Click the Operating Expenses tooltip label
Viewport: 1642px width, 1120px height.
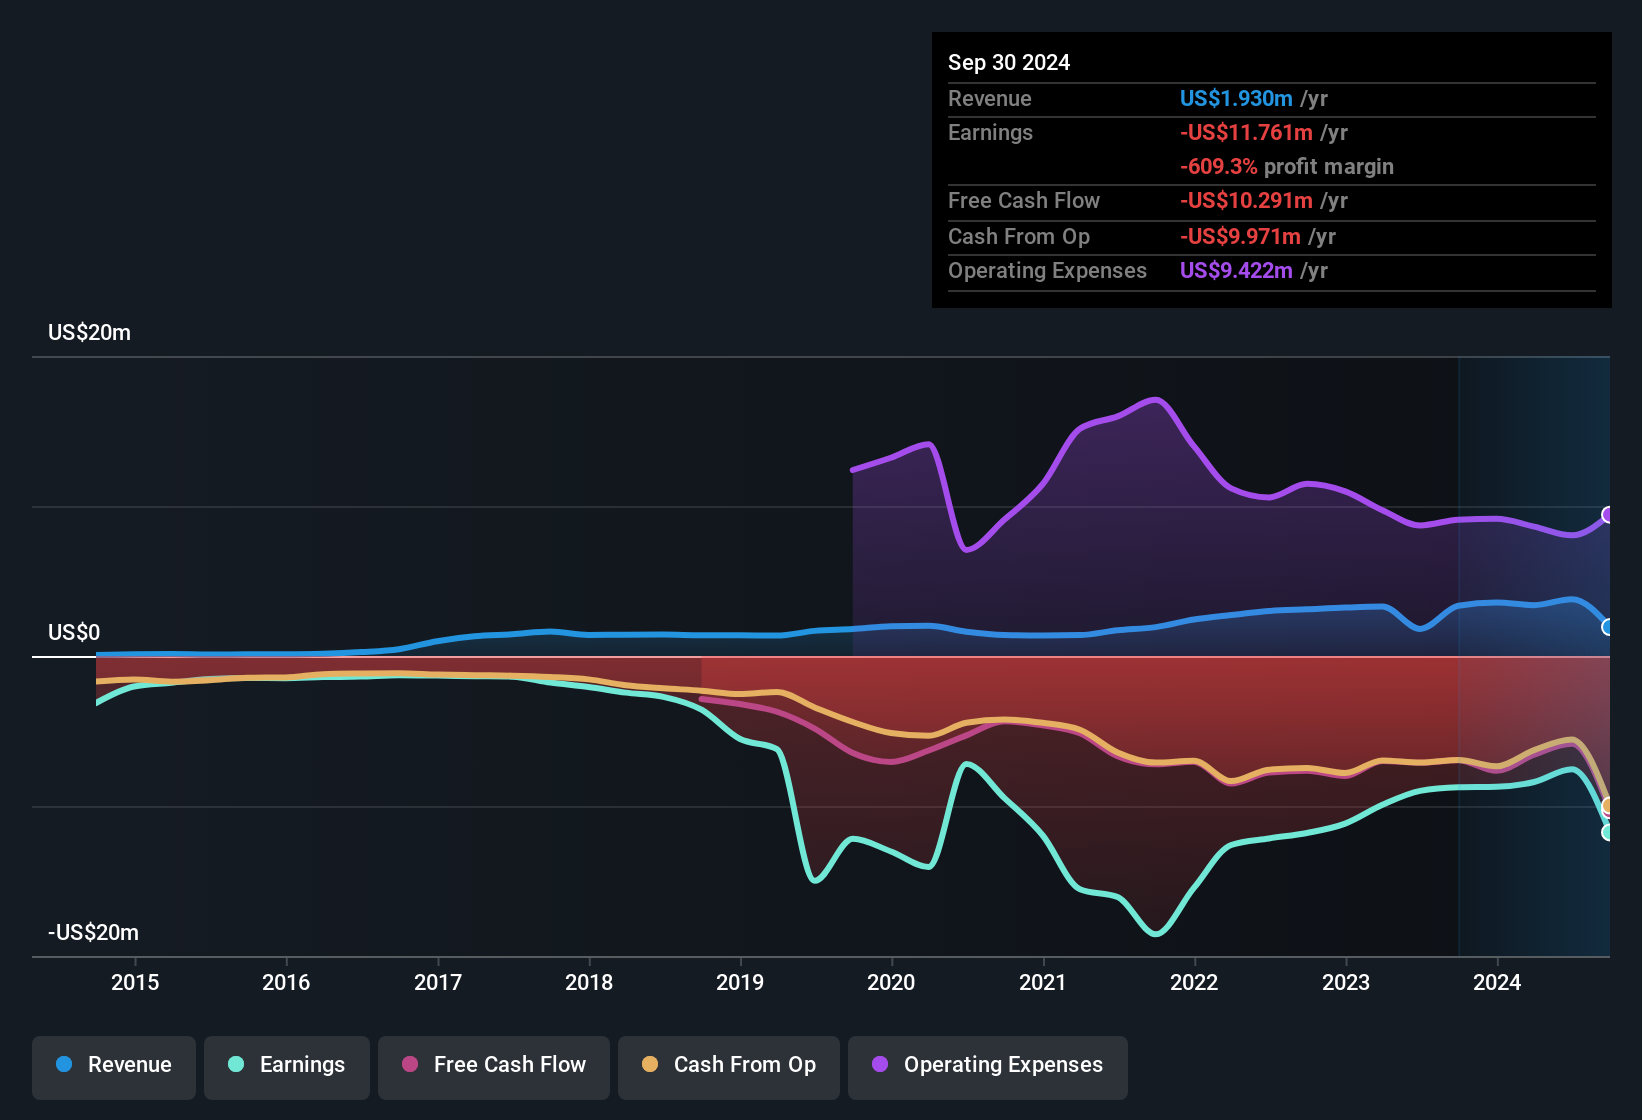click(x=1047, y=270)
